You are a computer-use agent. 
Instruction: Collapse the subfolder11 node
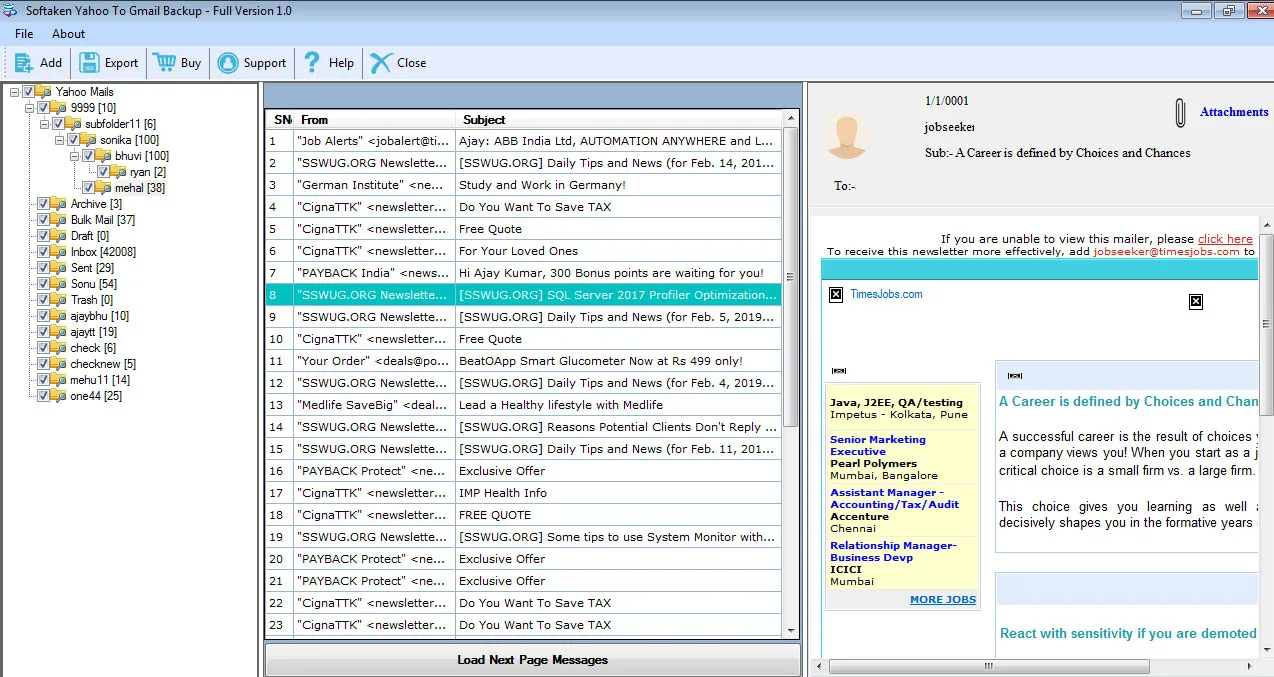(44, 124)
